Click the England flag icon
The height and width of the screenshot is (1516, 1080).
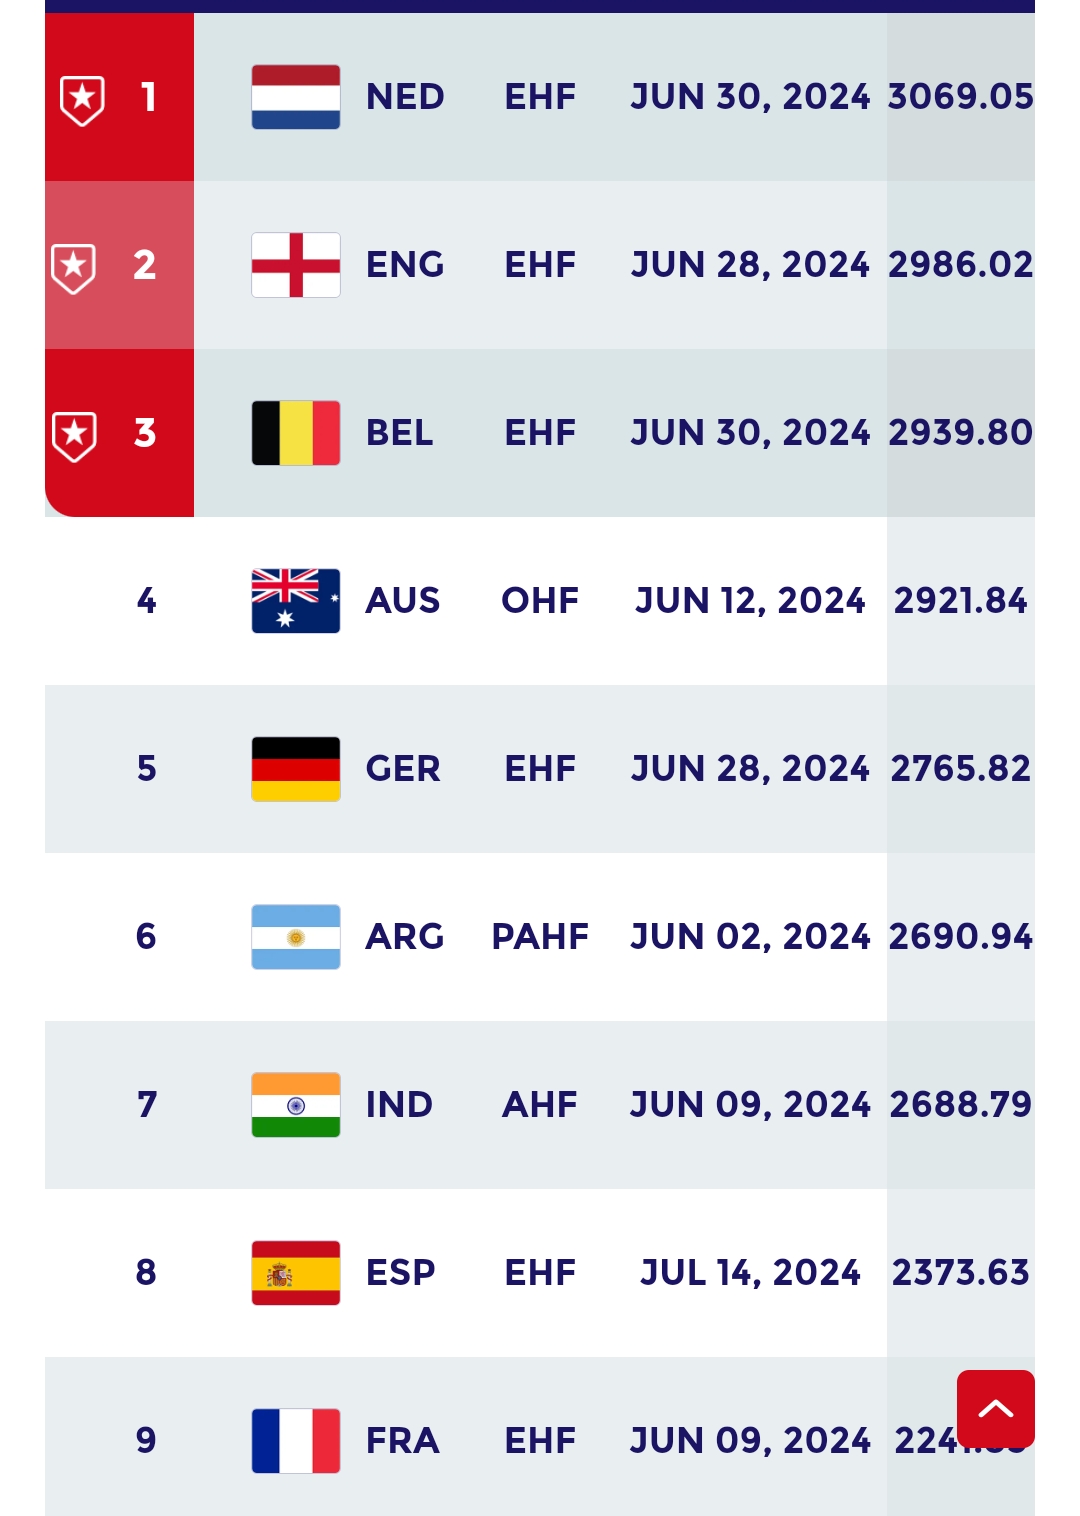[295, 265]
